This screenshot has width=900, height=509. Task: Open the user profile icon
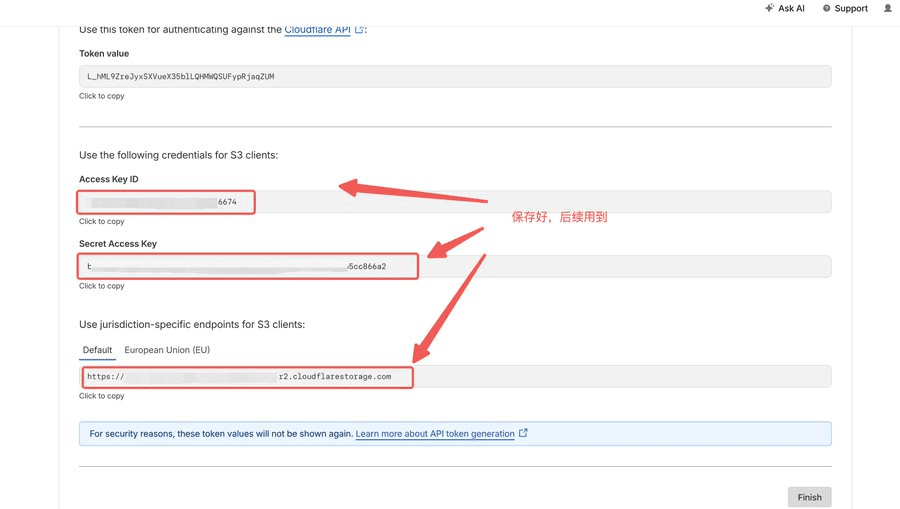(x=888, y=8)
